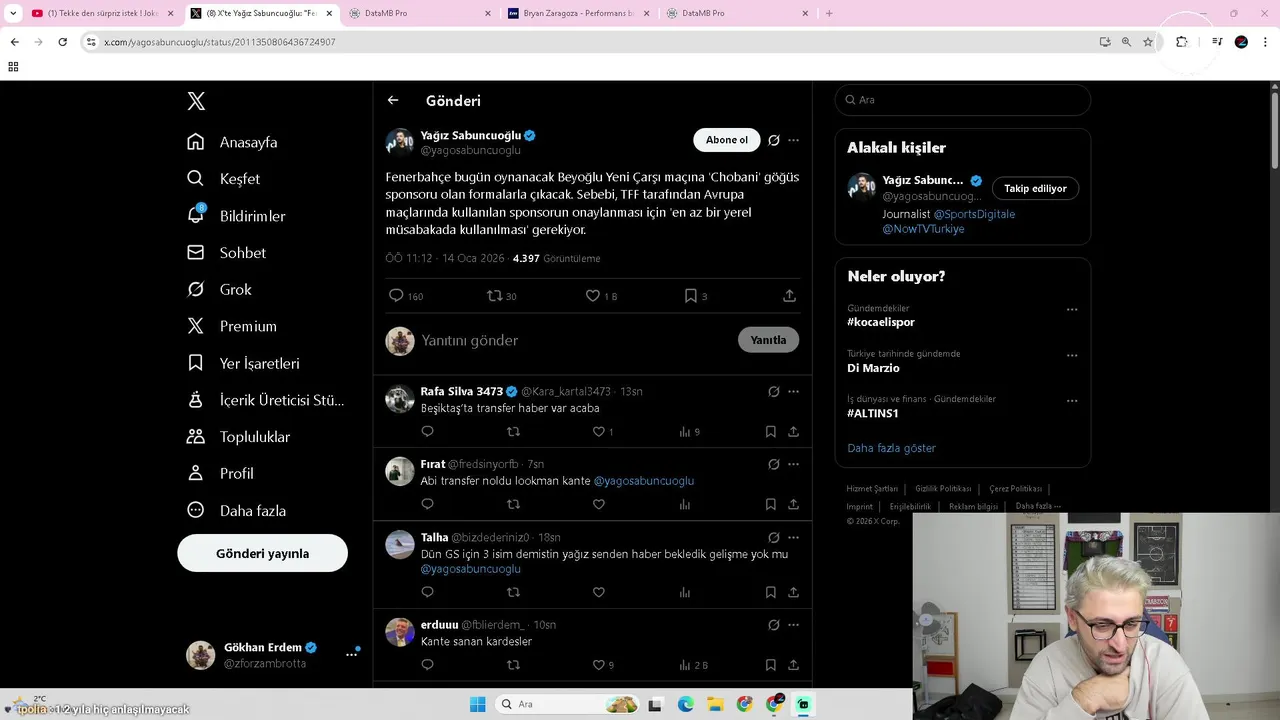Like Rafa Silva 3473's reply
This screenshot has width=1280, height=720.
click(x=603, y=432)
